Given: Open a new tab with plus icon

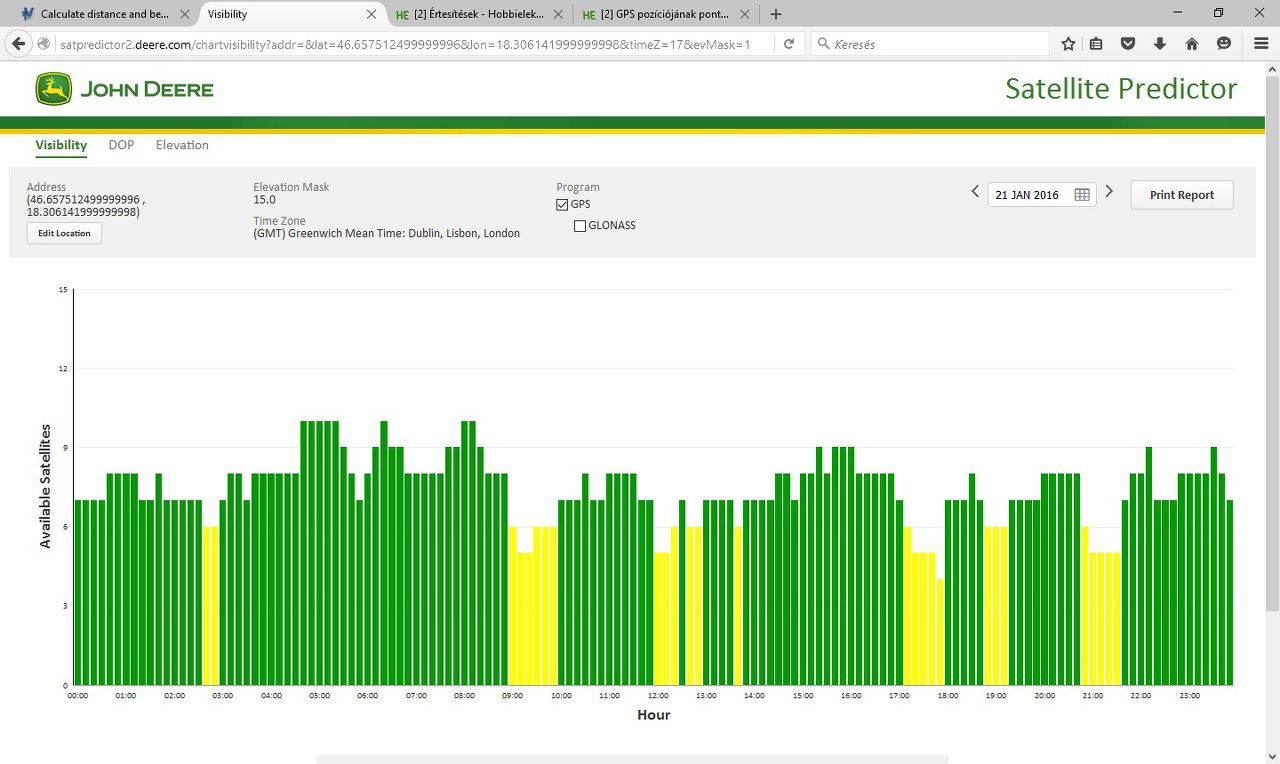Looking at the screenshot, I should pos(776,14).
